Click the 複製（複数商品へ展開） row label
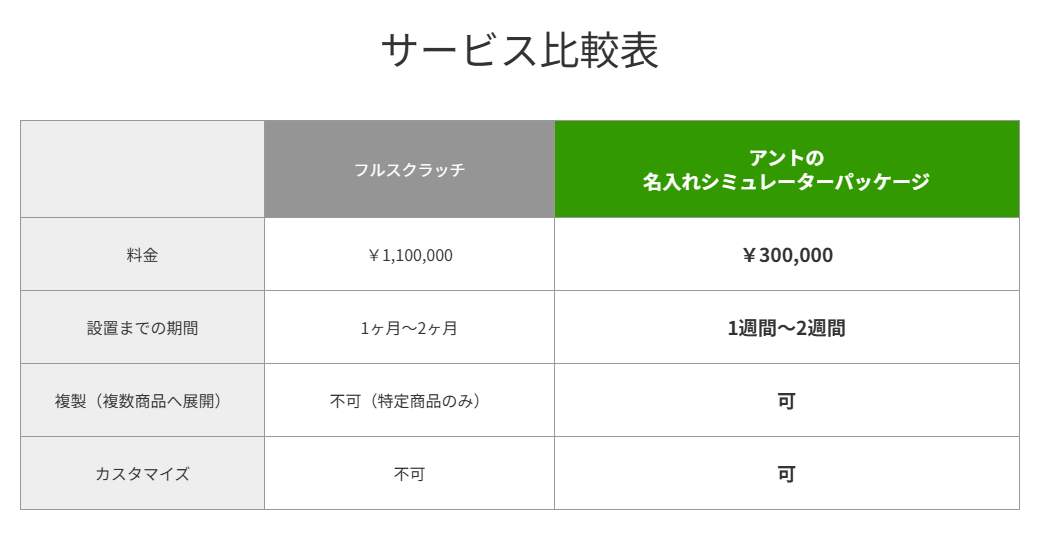Viewport: 1037px width, 537px height. [142, 401]
